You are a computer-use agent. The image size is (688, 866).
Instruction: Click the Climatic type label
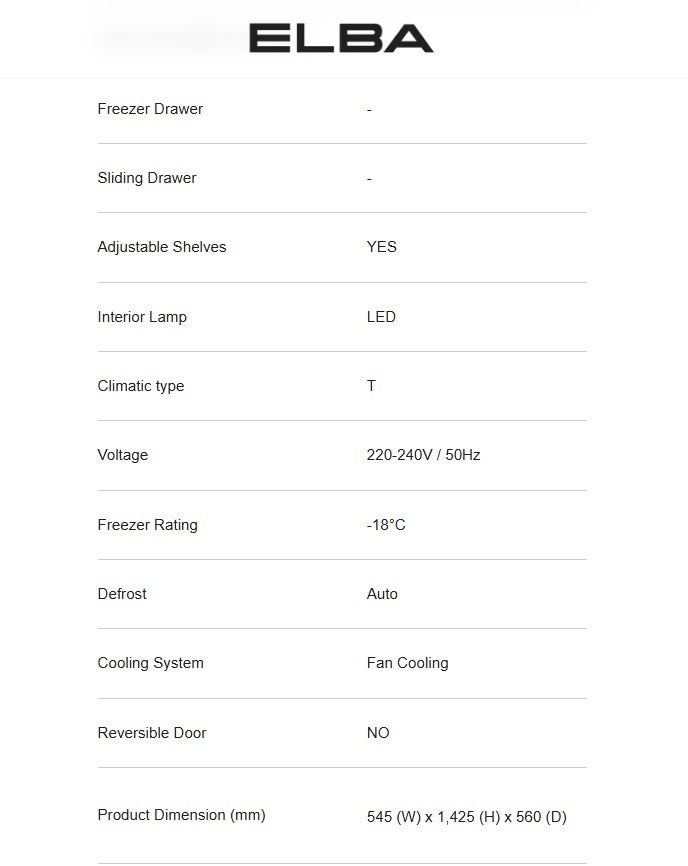(x=141, y=386)
